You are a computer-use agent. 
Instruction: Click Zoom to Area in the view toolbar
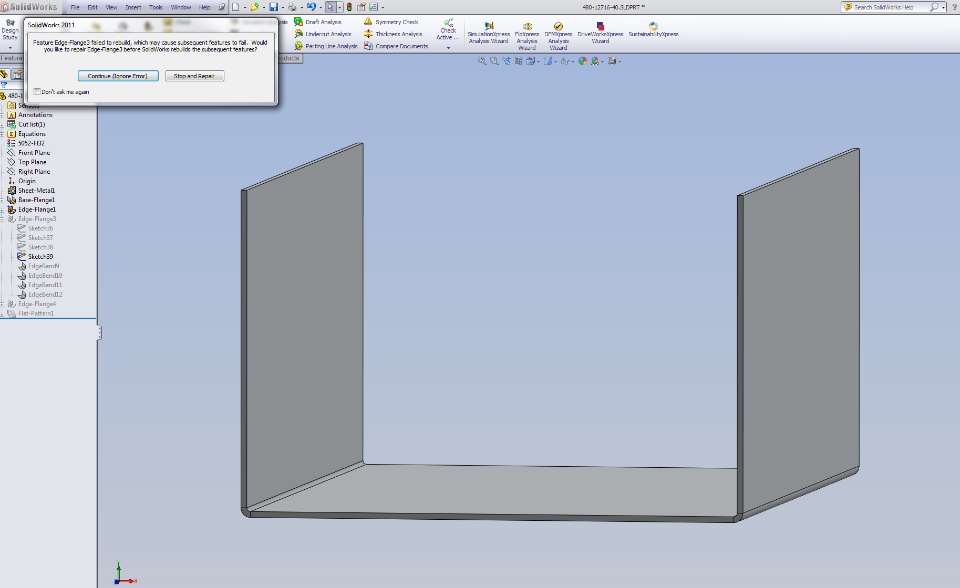[494, 61]
